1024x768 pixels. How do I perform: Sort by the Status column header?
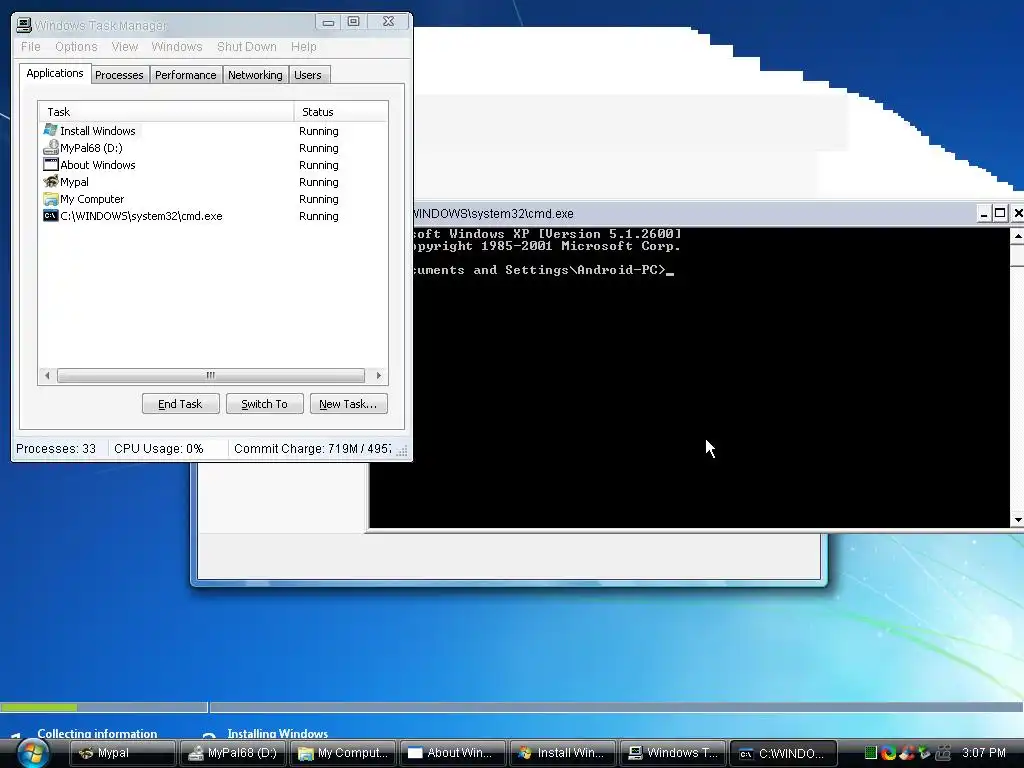(341, 112)
